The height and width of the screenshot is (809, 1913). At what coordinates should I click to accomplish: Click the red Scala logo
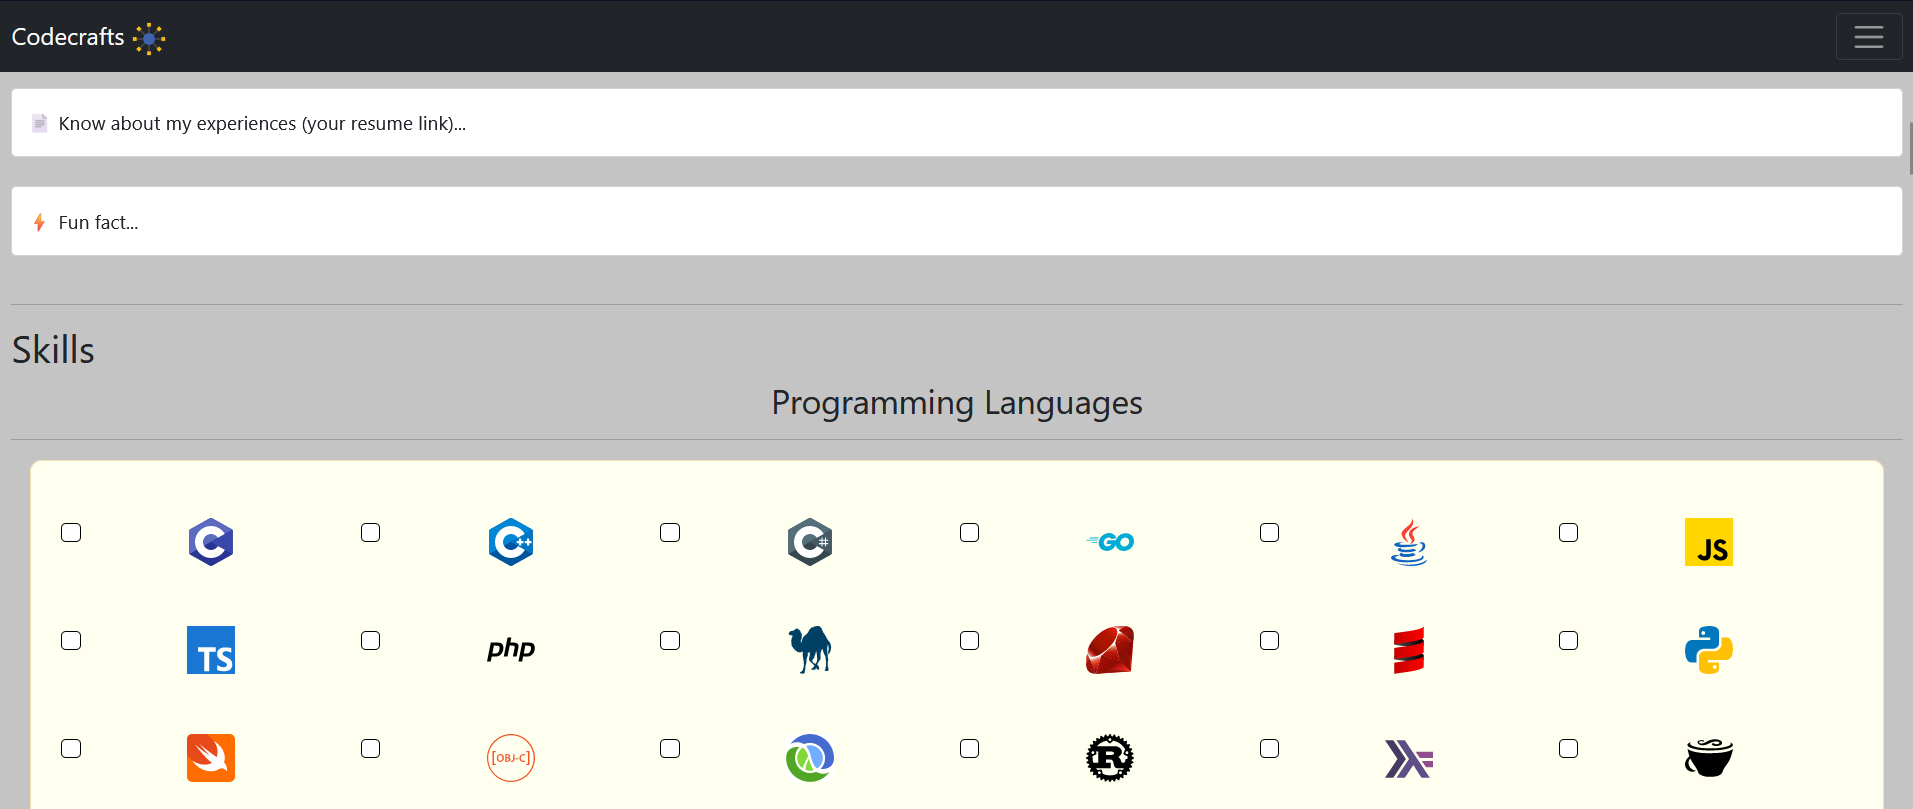pyautogui.click(x=1409, y=650)
